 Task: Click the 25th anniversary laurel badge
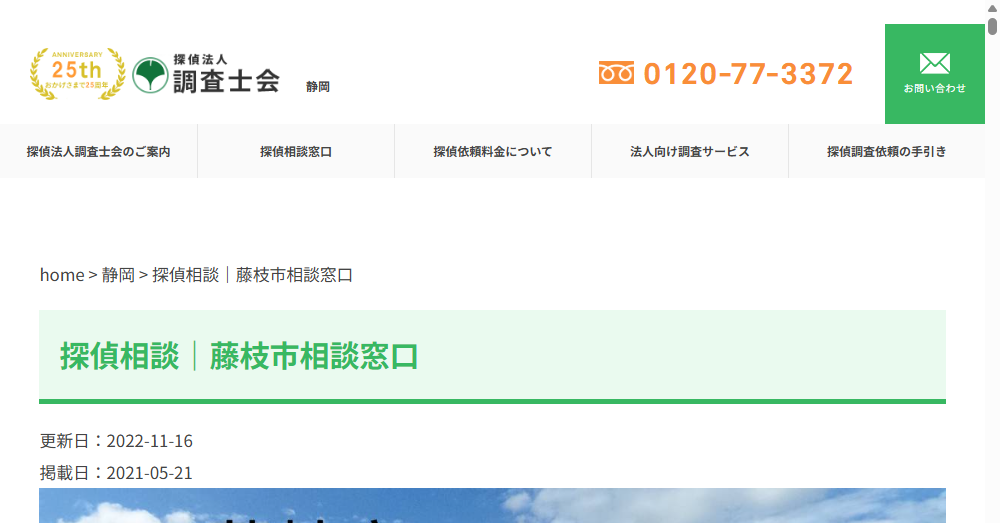point(77,73)
